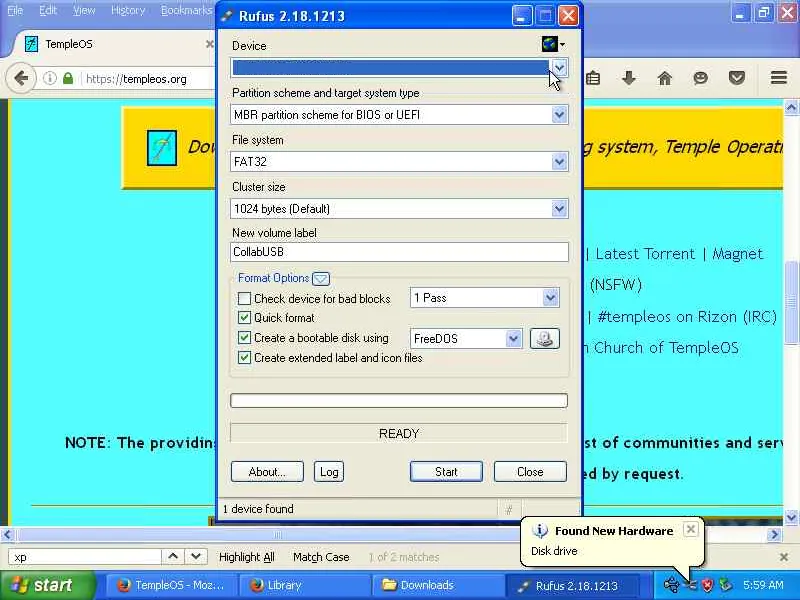Click the Rufus progress bar
Screen dimensions: 800x600
coord(398,401)
